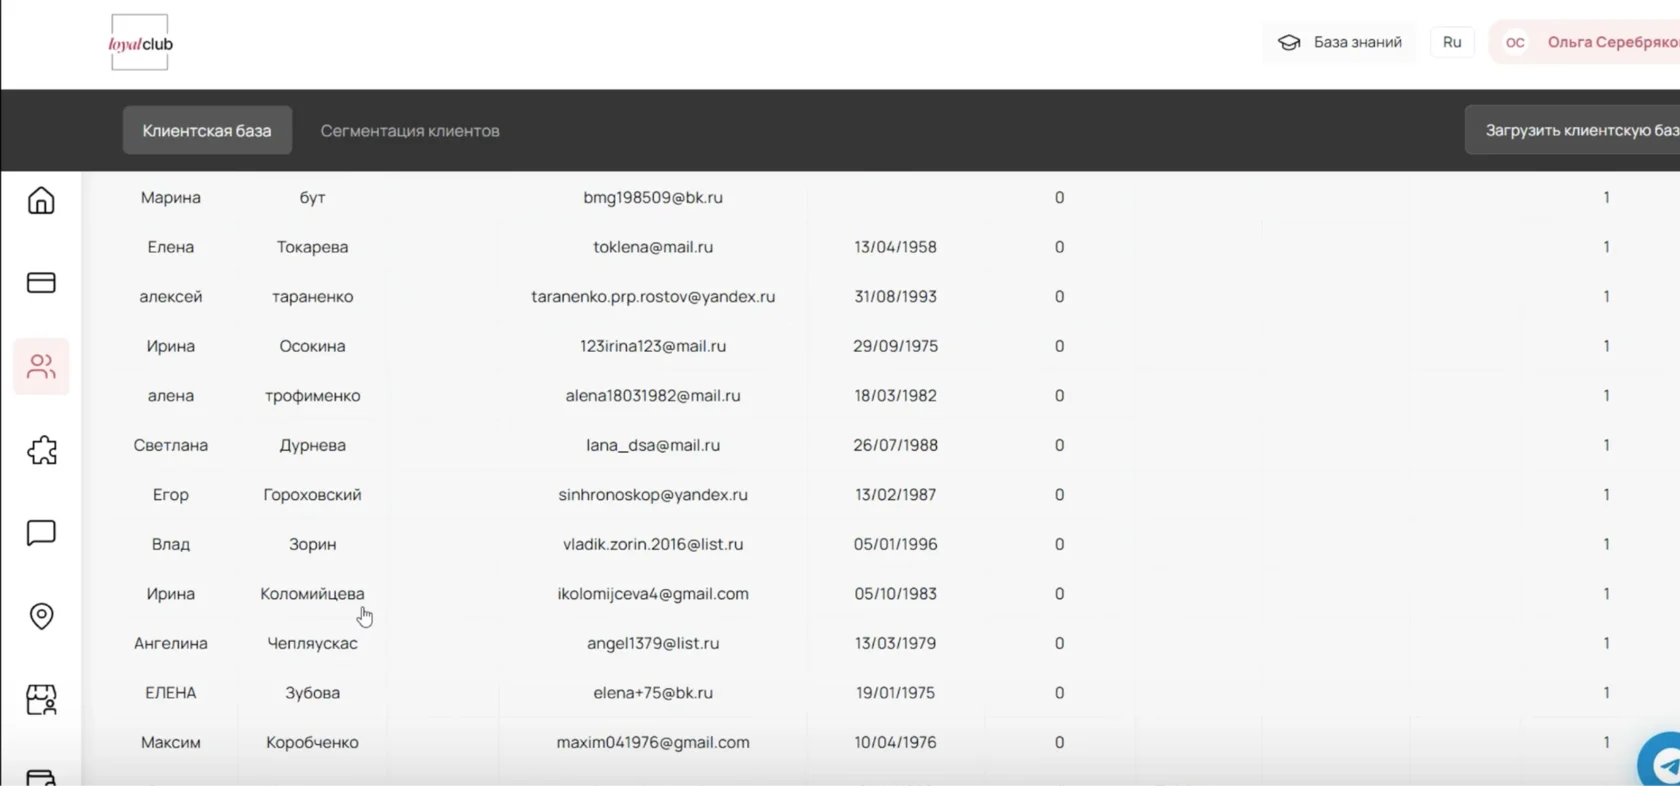1680x786 pixels.
Task: Open the chat message icon in sidebar
Action: (x=41, y=533)
